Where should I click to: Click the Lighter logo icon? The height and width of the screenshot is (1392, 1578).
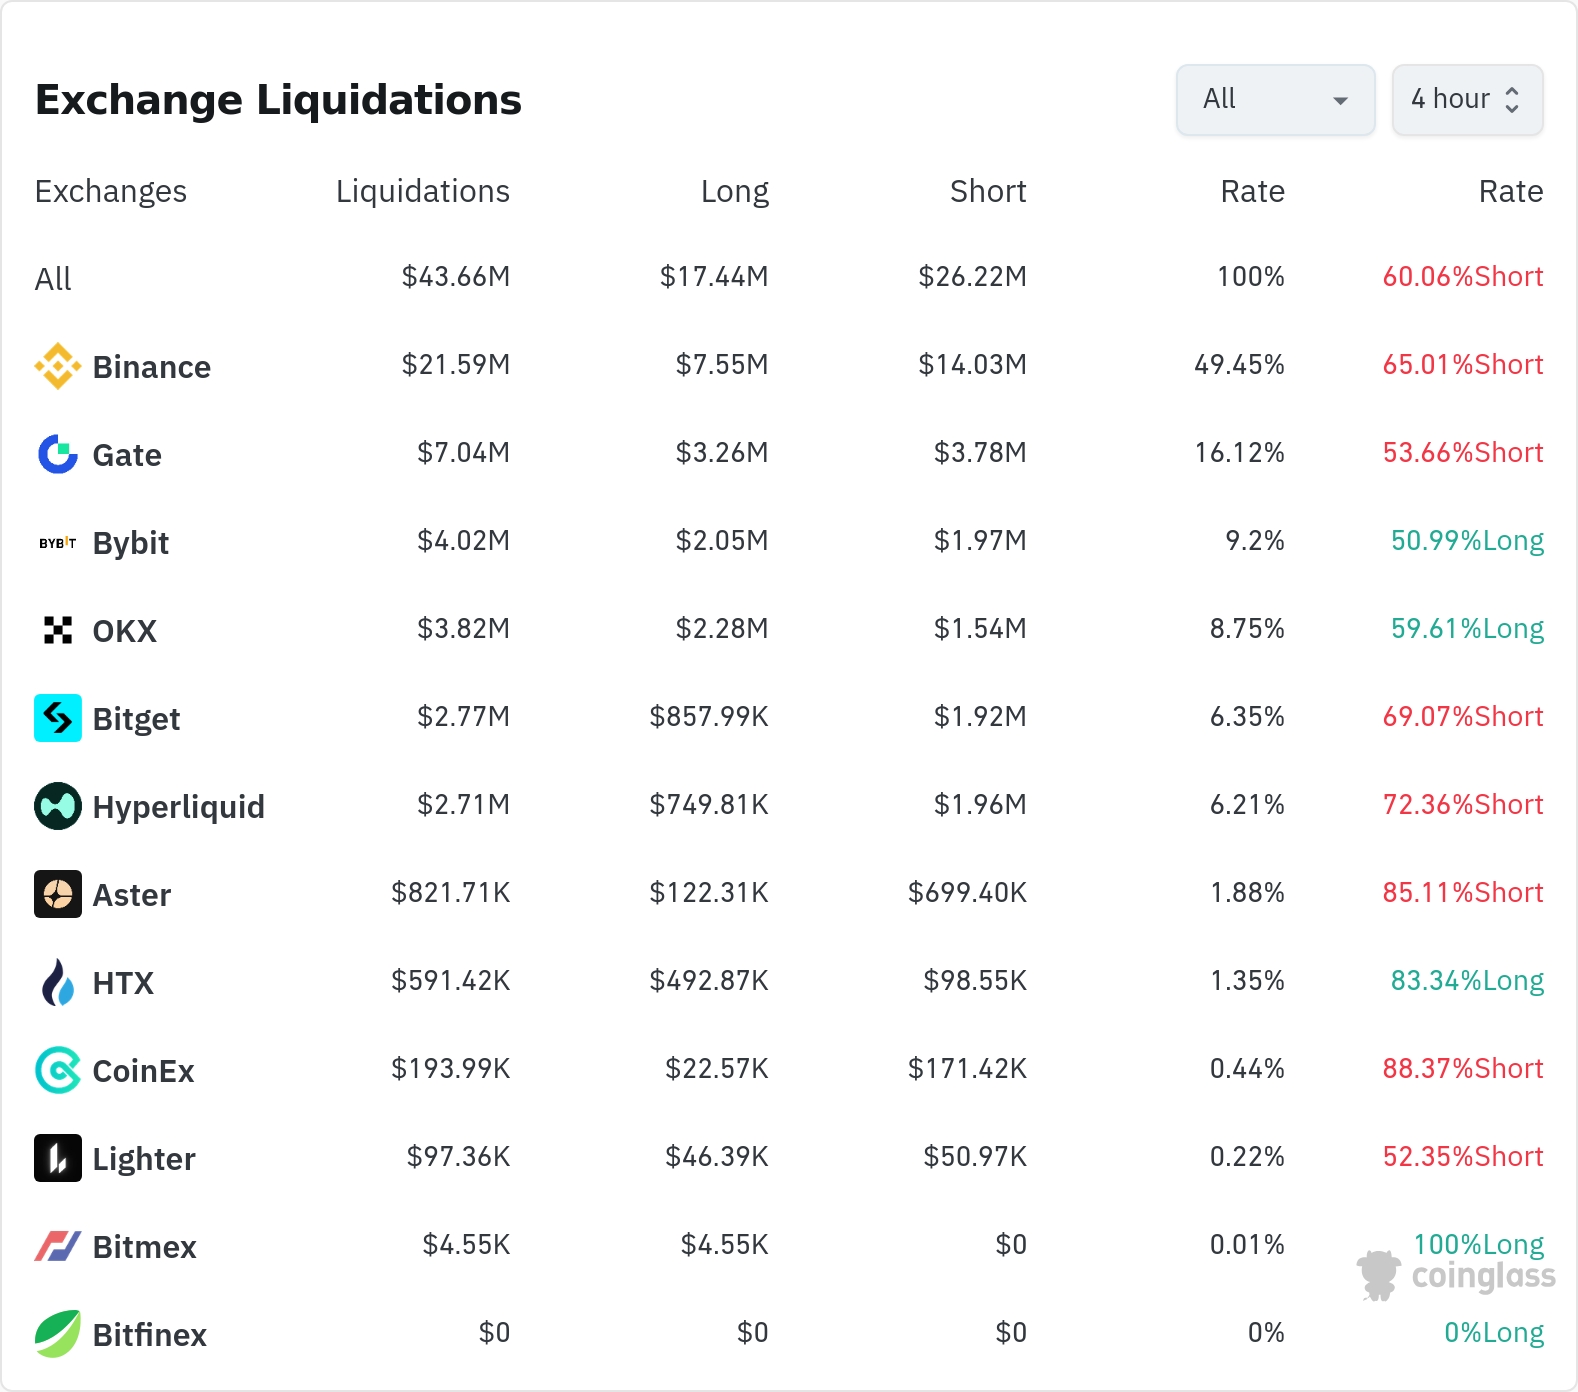click(58, 1158)
